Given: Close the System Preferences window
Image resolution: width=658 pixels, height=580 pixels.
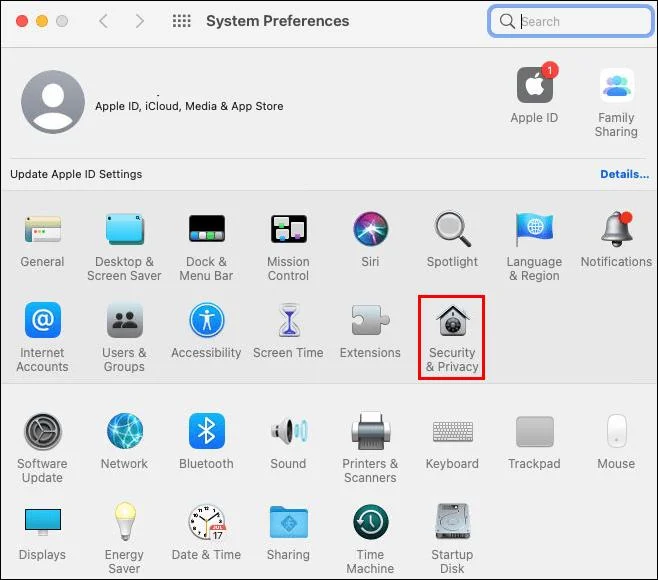Looking at the screenshot, I should click(22, 21).
